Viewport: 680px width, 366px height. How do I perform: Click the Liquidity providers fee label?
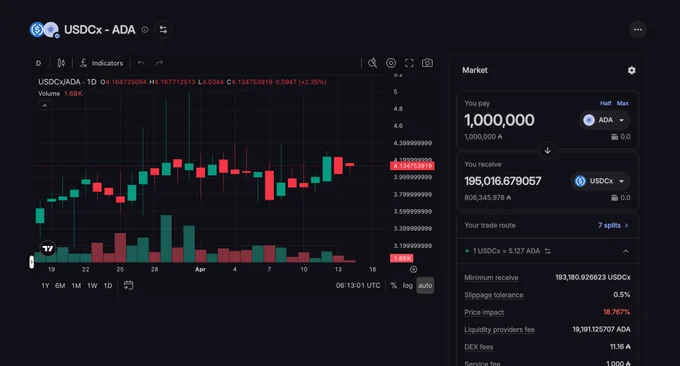coord(499,330)
